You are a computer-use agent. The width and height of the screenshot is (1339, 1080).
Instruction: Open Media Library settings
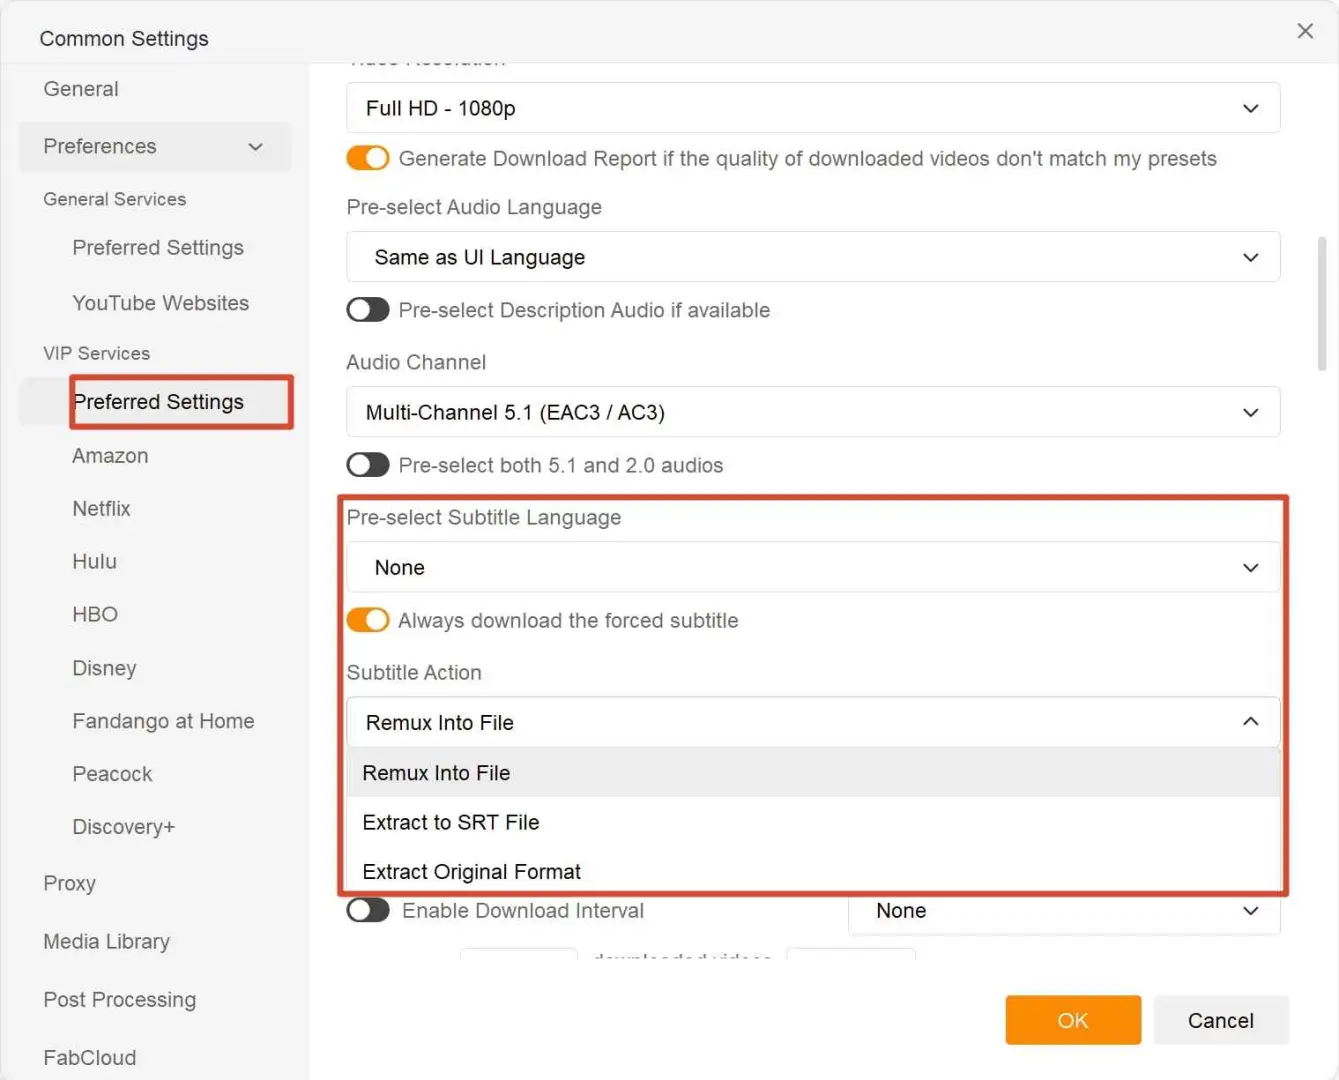click(106, 941)
